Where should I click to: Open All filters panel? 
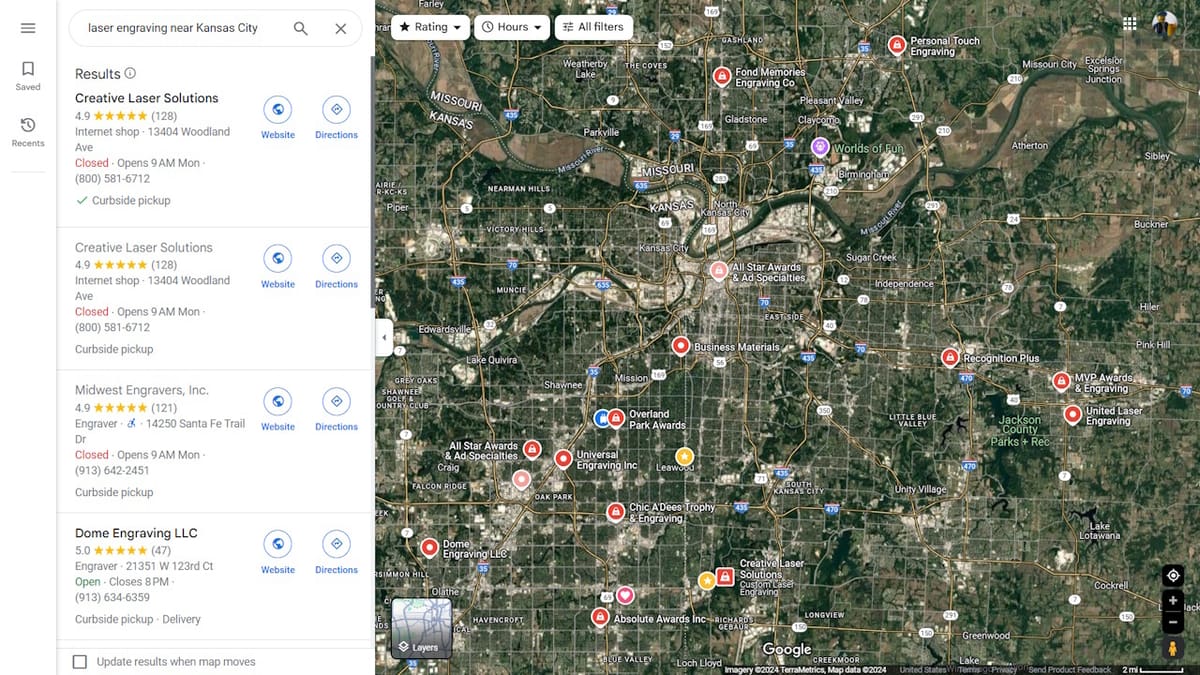[593, 27]
